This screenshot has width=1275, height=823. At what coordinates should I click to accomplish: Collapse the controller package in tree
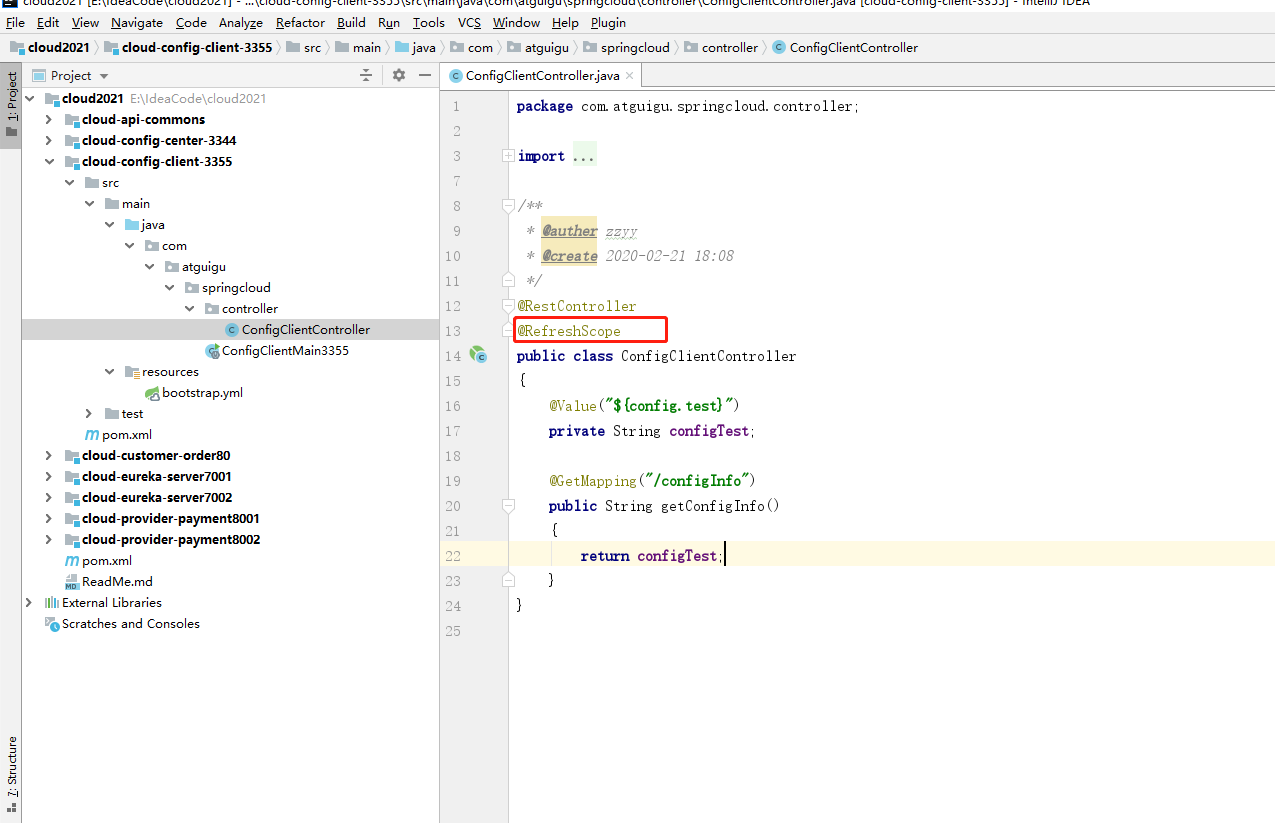(x=189, y=309)
